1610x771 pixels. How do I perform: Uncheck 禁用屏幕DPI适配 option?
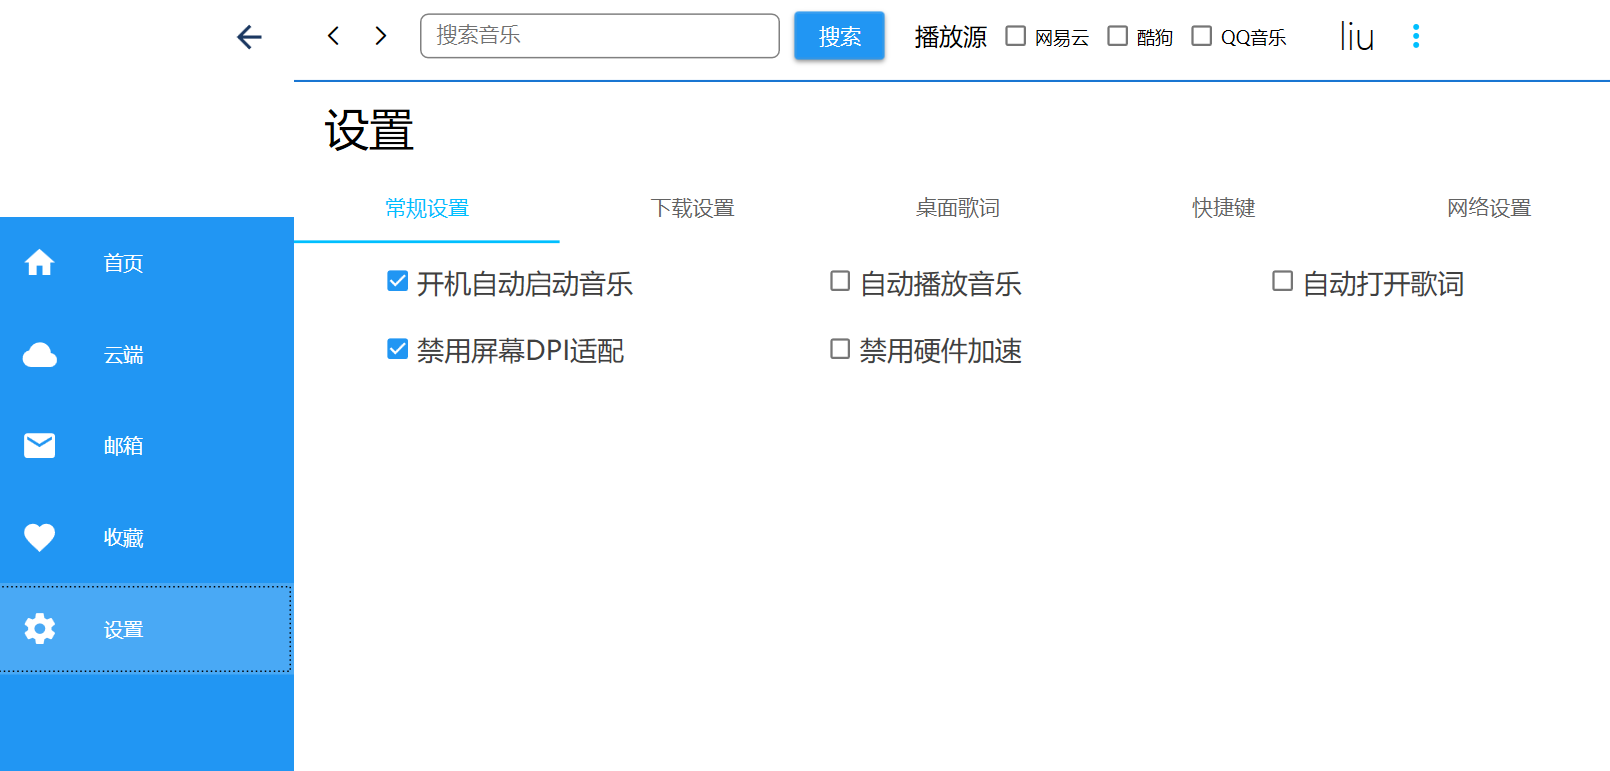tap(397, 348)
